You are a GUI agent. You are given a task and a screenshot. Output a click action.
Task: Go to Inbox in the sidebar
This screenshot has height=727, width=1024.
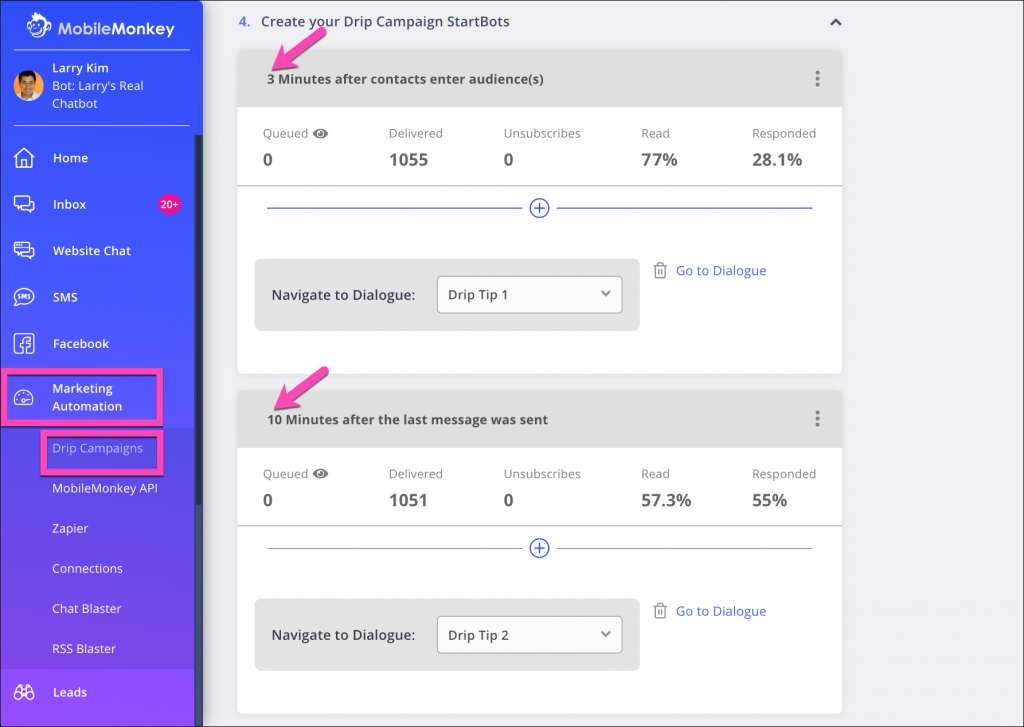69,204
